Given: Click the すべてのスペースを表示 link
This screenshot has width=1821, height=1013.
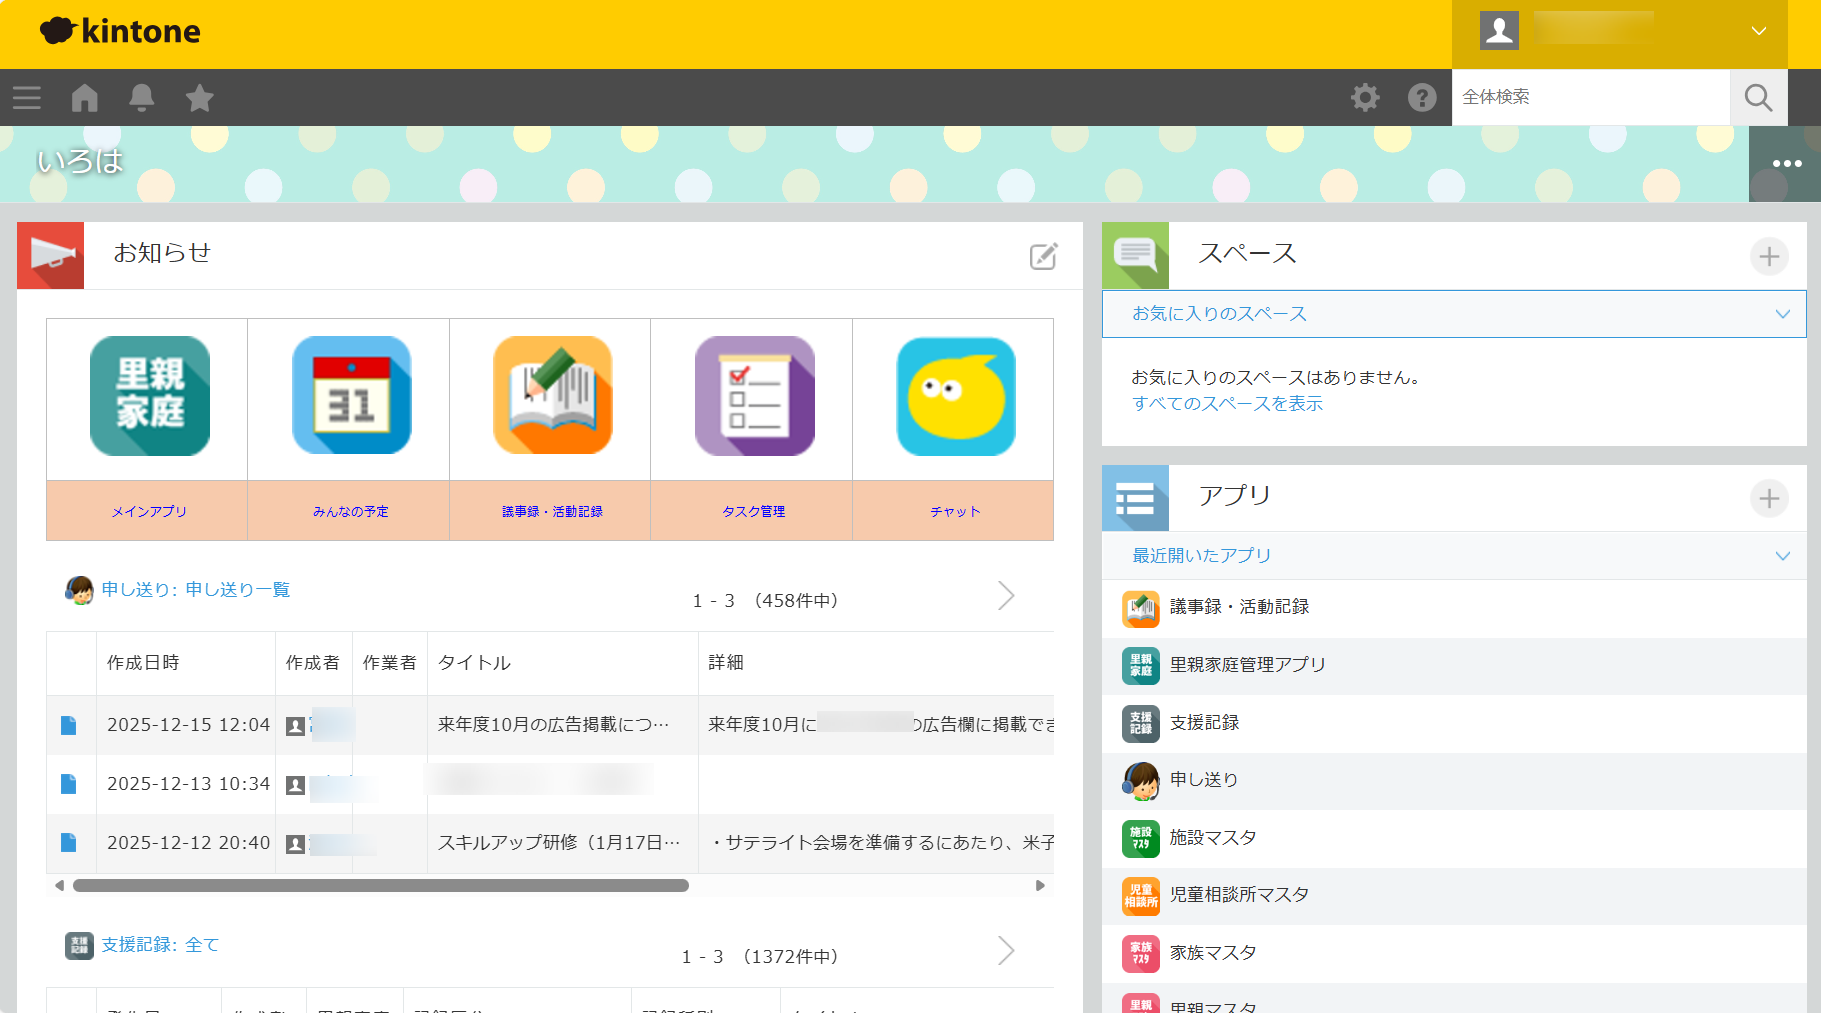Looking at the screenshot, I should (1227, 404).
